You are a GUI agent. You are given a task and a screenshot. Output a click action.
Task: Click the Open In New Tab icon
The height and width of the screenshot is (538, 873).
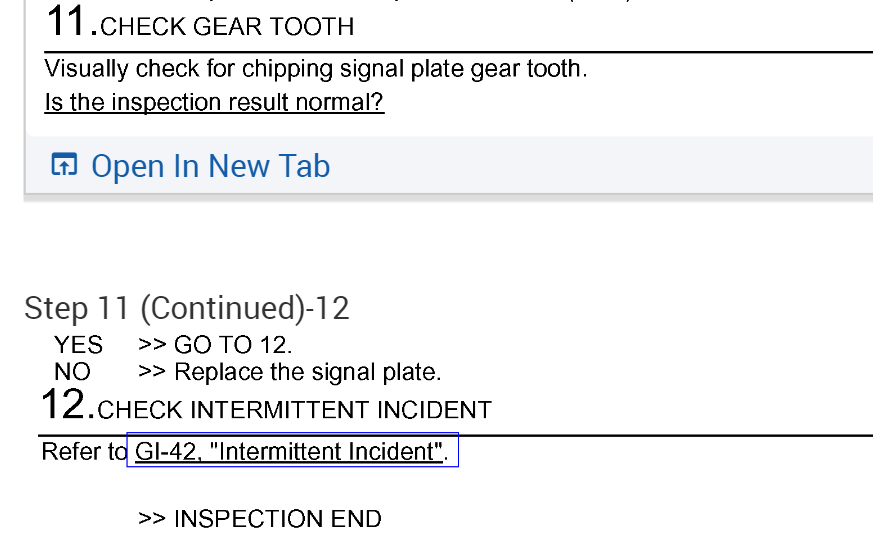coord(64,165)
